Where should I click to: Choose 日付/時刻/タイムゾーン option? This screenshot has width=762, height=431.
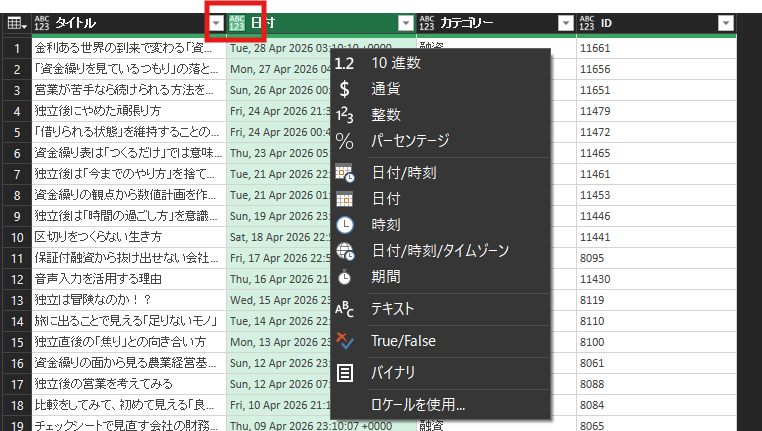tap(438, 250)
